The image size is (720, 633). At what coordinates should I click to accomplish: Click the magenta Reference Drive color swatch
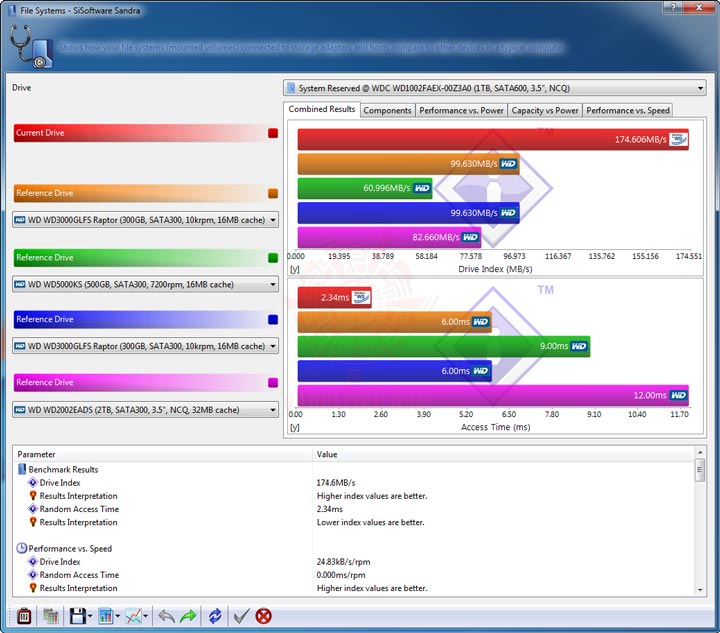pos(273,383)
